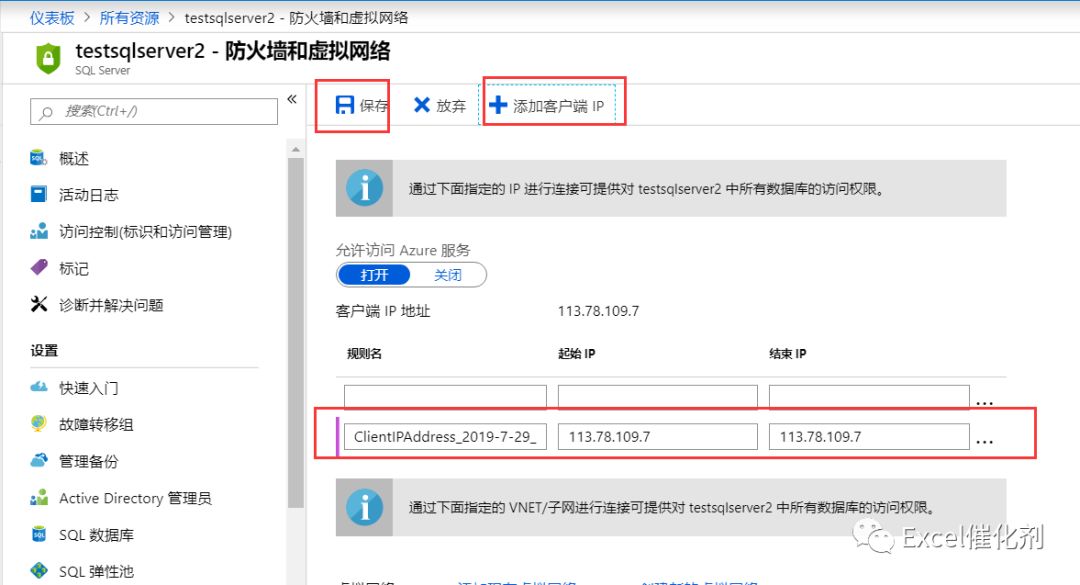
Task: Select 概述 in the sidebar menu
Action: pyautogui.click(x=74, y=158)
